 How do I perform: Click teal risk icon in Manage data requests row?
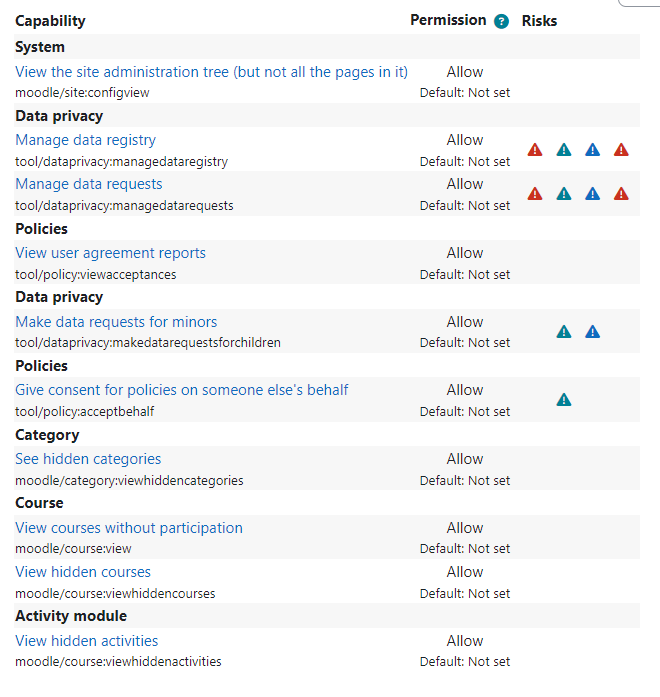coord(564,194)
